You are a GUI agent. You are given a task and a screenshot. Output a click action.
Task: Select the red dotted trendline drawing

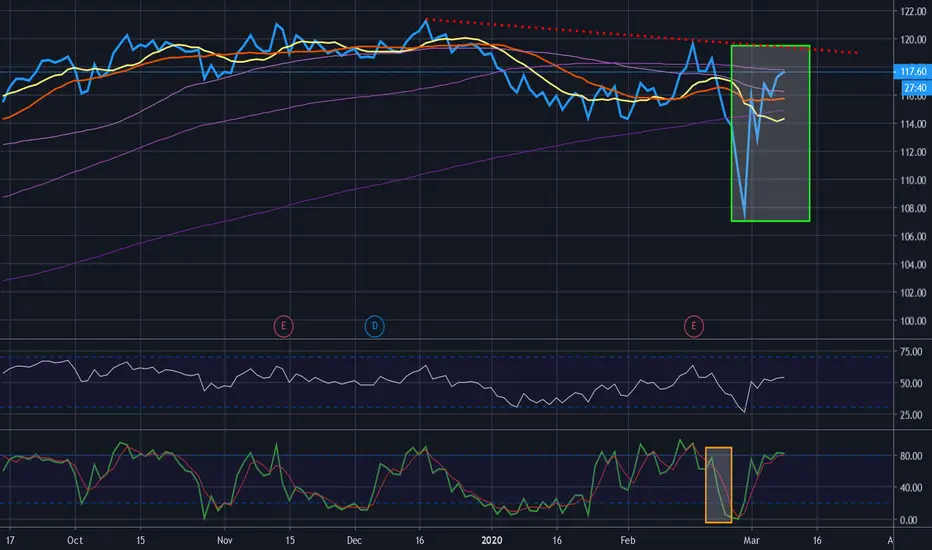click(x=641, y=36)
